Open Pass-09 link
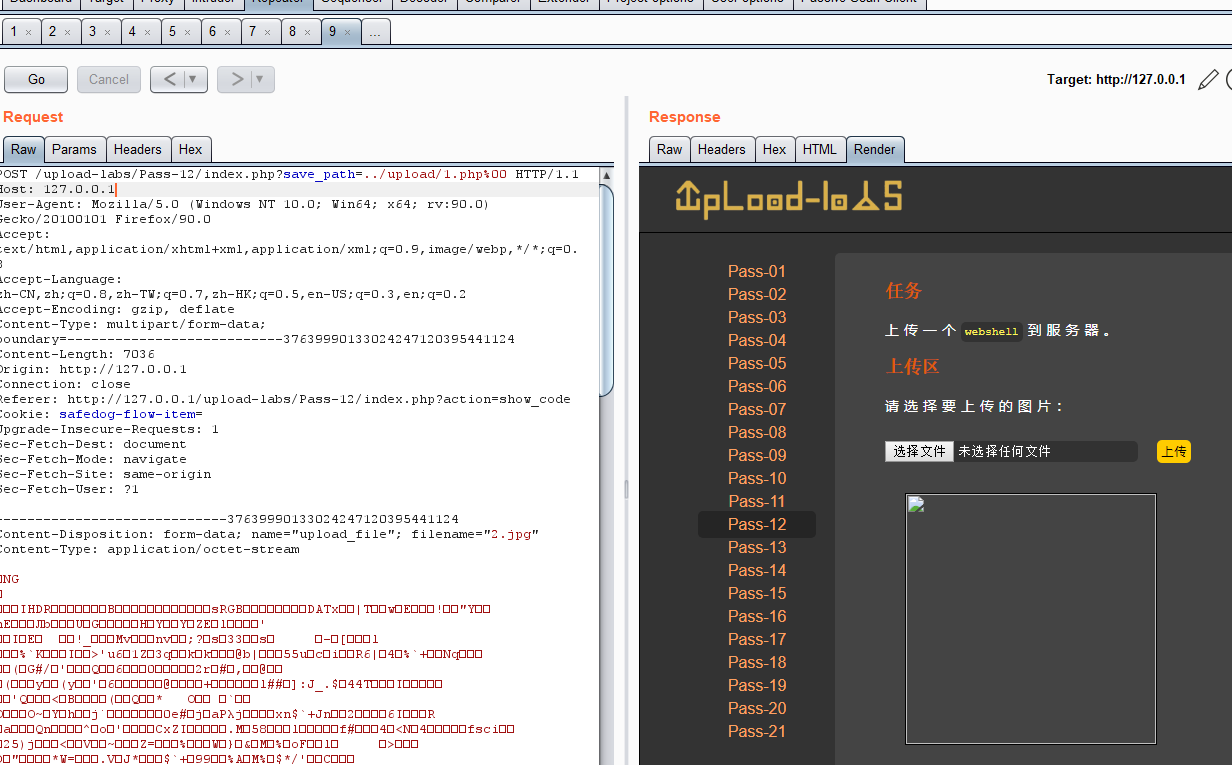 (757, 455)
